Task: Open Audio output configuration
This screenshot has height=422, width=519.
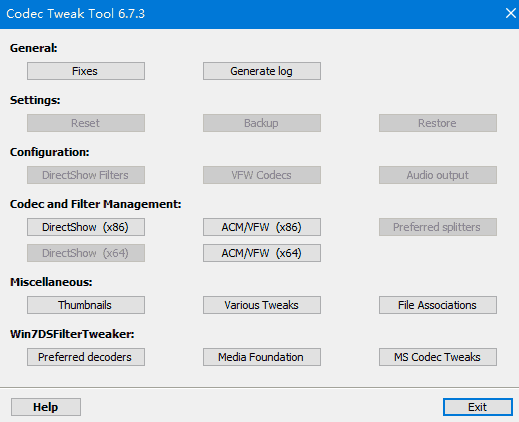Action: pos(438,175)
